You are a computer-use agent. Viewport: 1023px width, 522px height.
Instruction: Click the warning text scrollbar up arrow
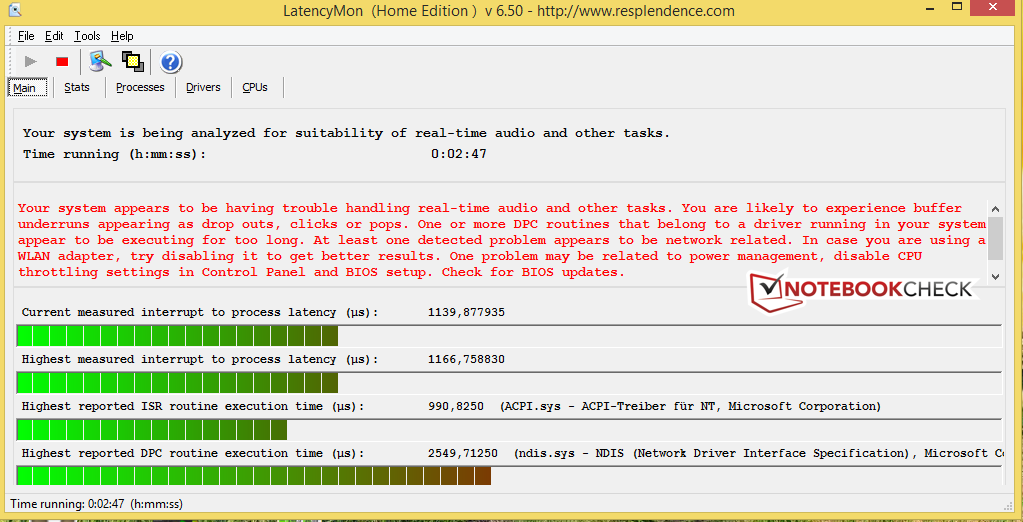point(995,209)
